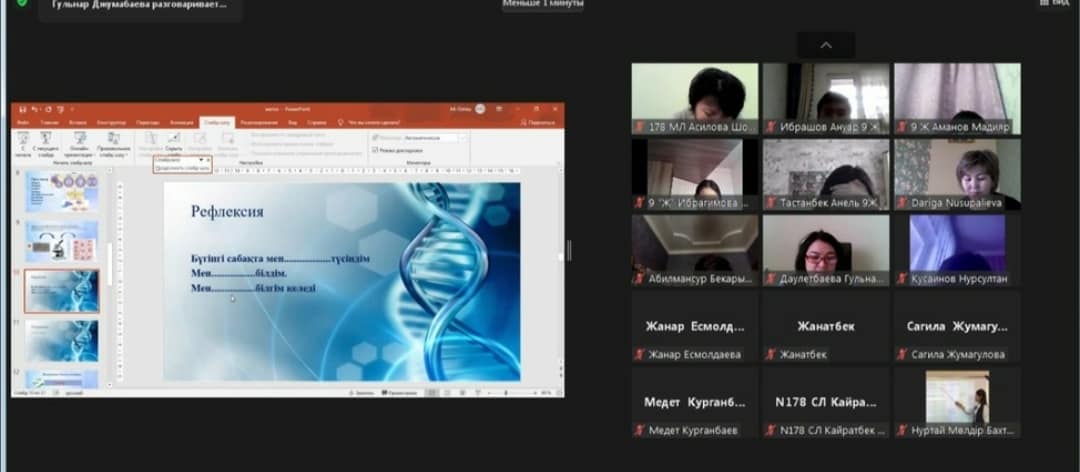The image size is (1080, 472).
Task: Open the File tab in PowerPoint
Action: (21, 122)
